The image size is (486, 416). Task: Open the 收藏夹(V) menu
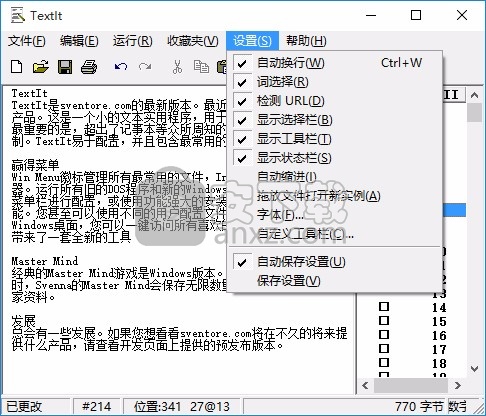193,41
